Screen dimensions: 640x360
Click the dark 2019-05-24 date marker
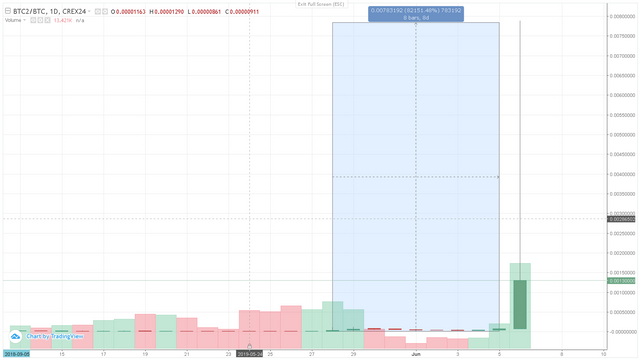pos(249,354)
